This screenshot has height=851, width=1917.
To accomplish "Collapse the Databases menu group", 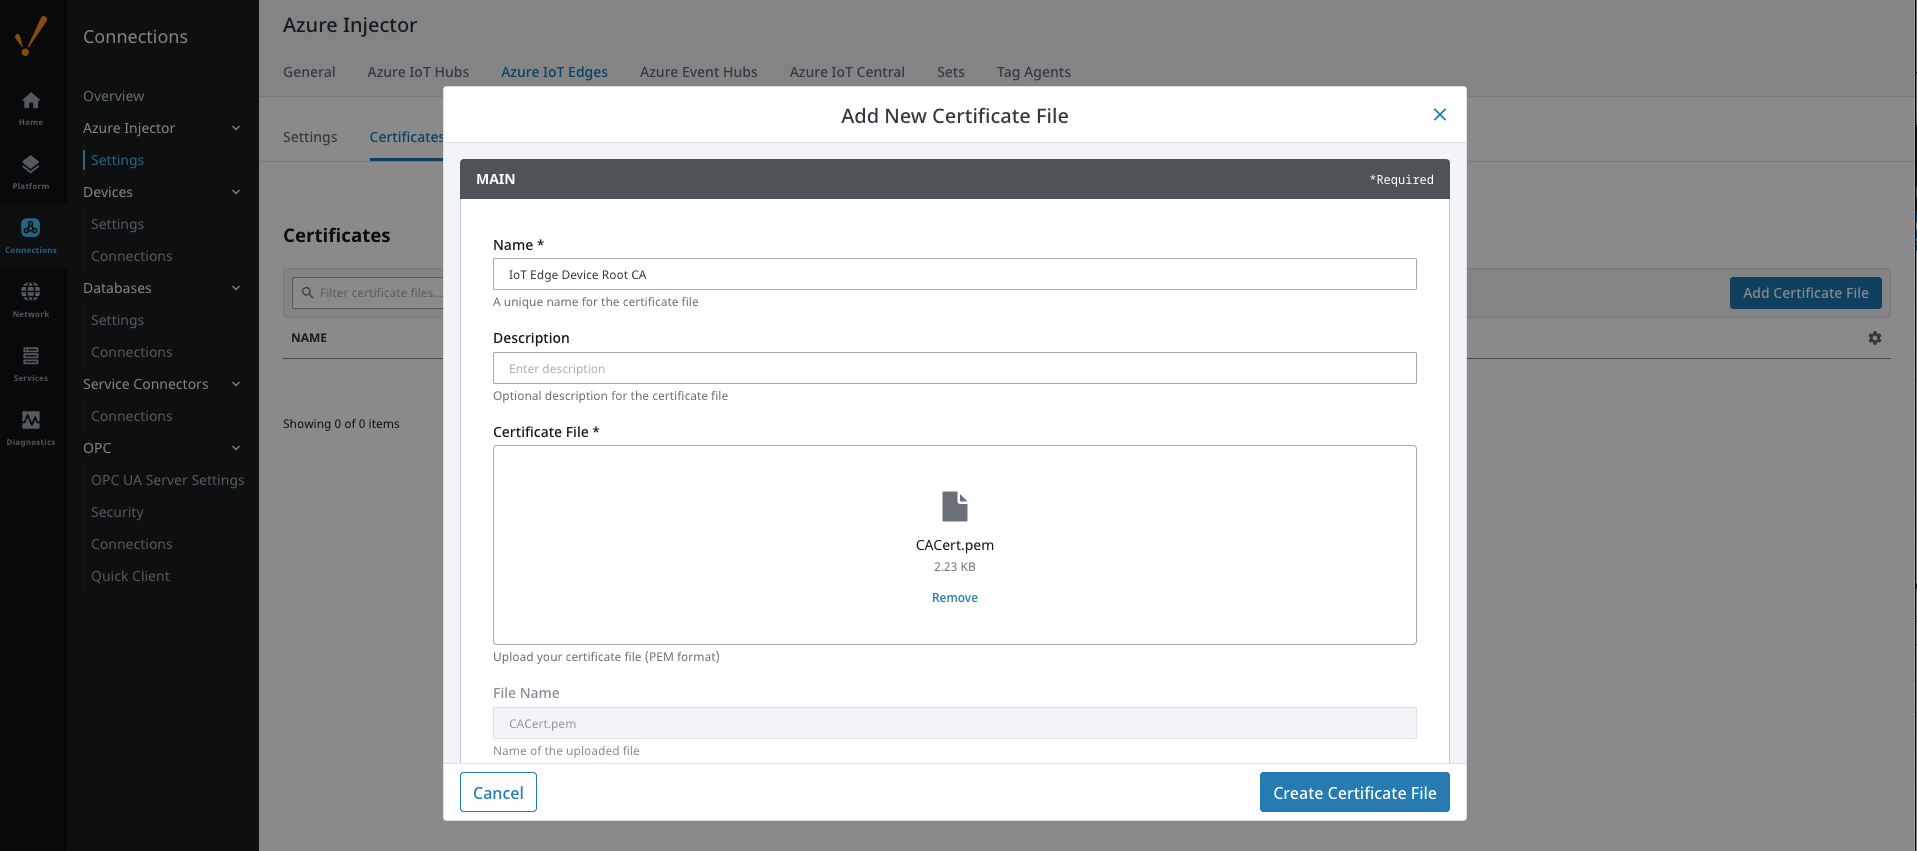I will pos(236,288).
